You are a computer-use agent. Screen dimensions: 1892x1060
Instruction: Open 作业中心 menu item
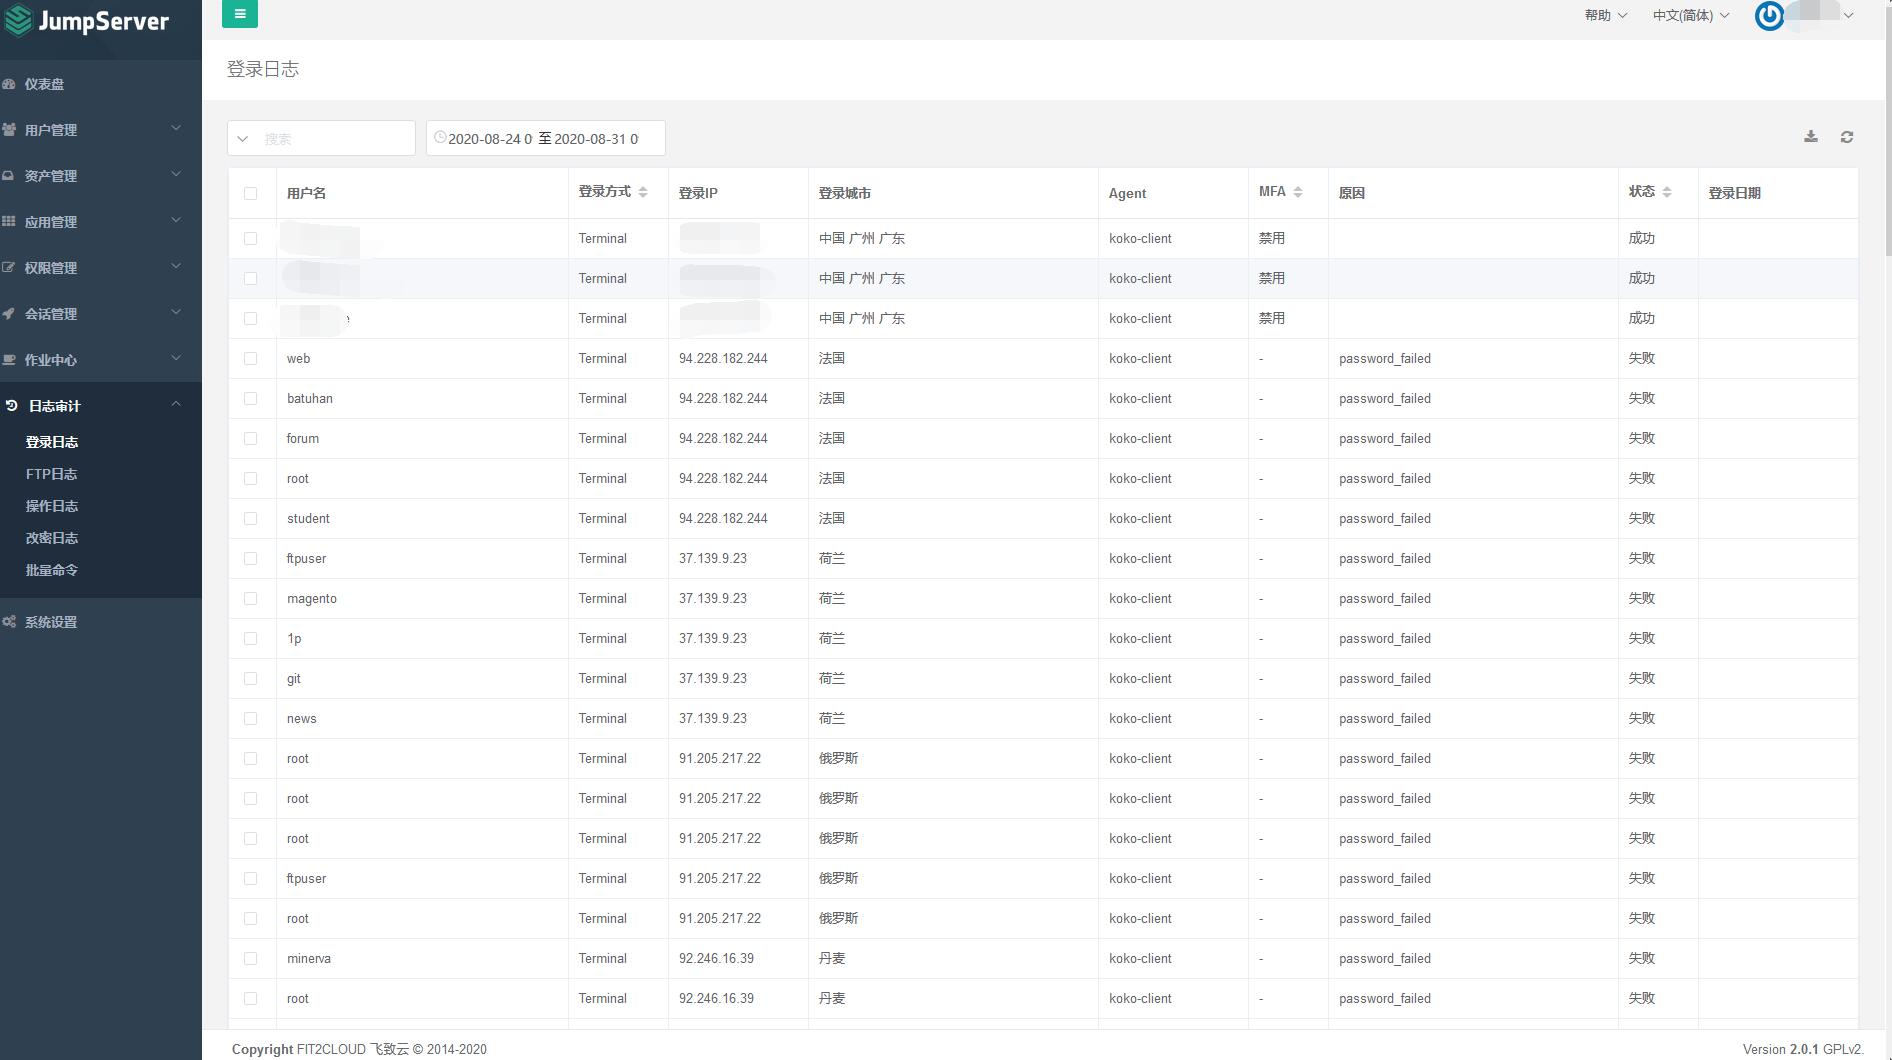click(51, 360)
